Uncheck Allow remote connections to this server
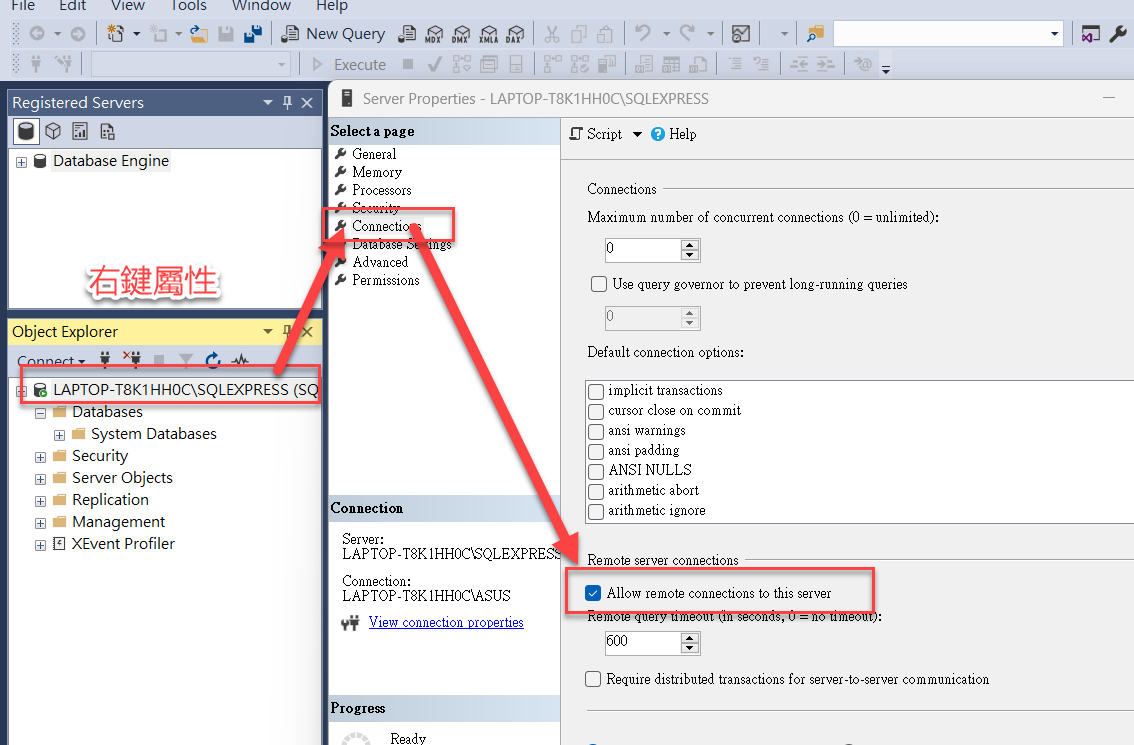This screenshot has width=1134, height=745. pyautogui.click(x=593, y=592)
